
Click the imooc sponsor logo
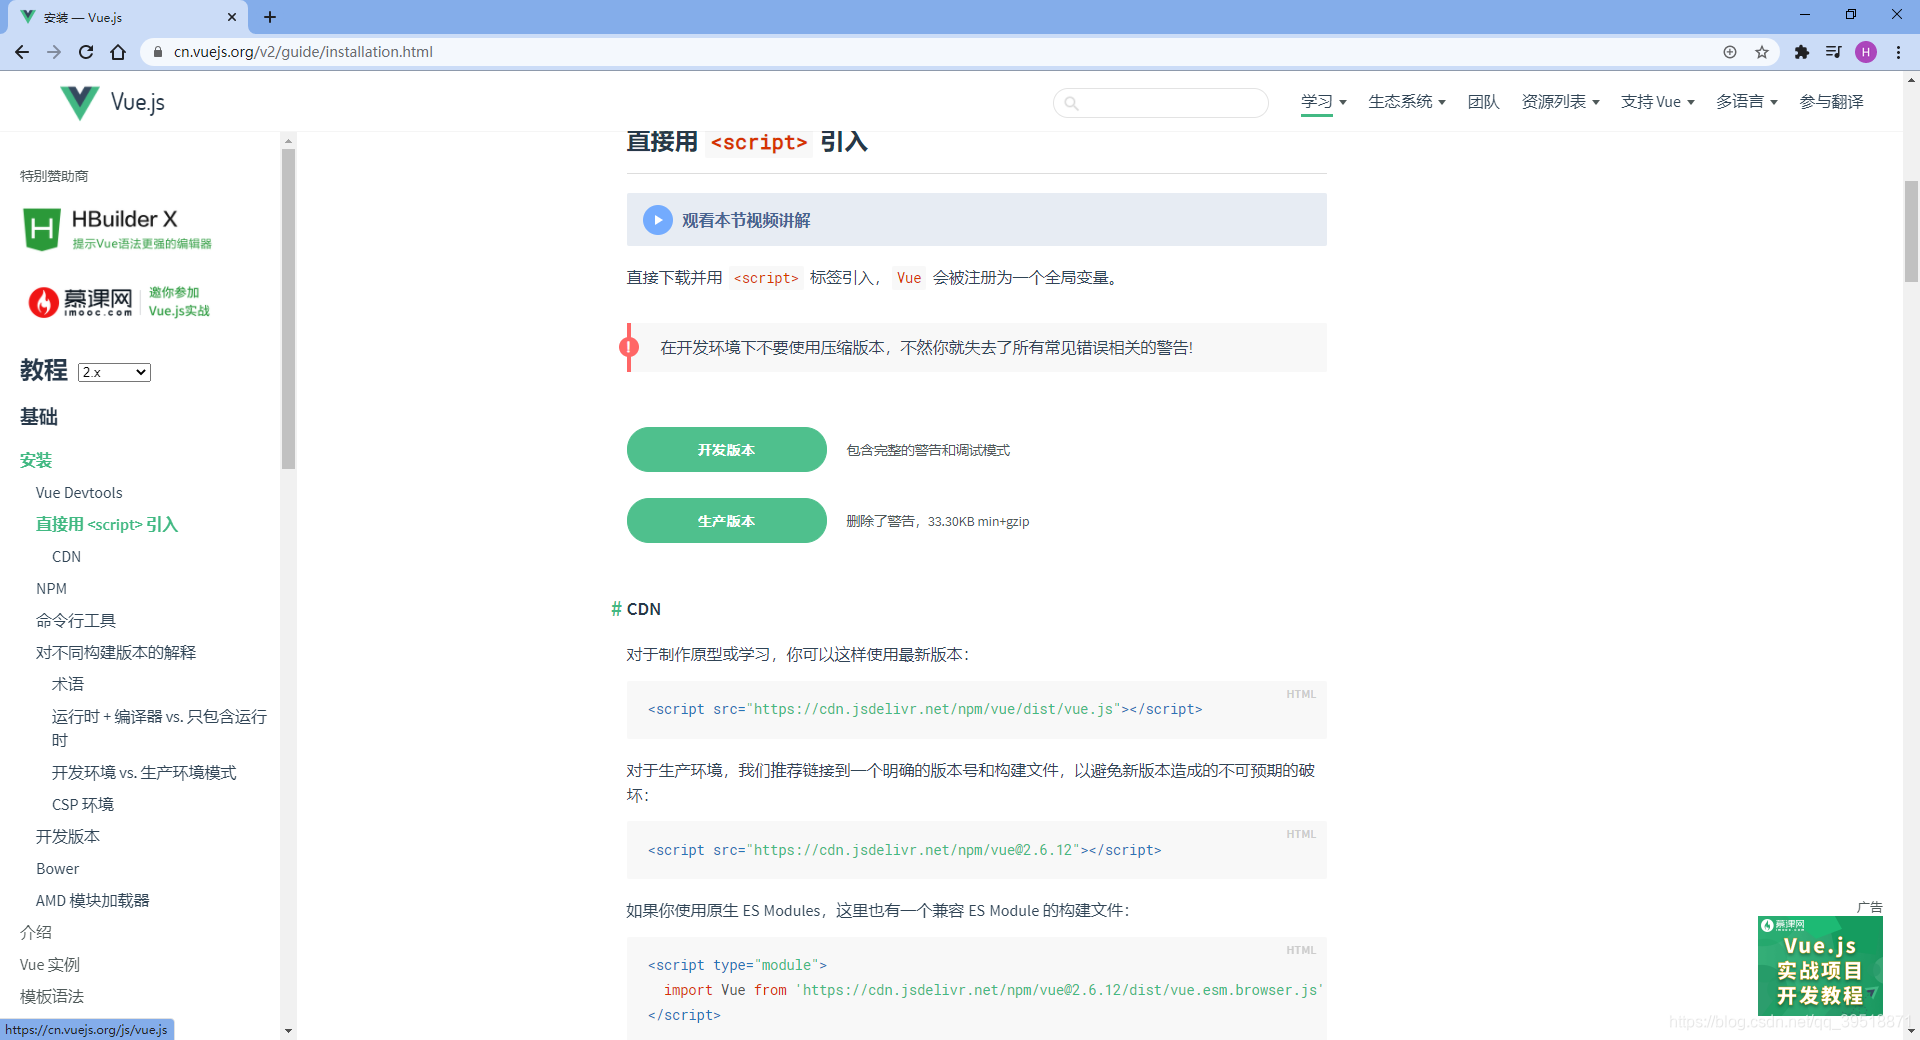click(x=119, y=301)
